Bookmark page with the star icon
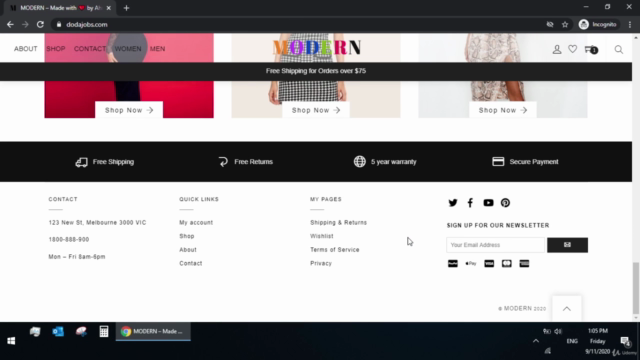 565,24
